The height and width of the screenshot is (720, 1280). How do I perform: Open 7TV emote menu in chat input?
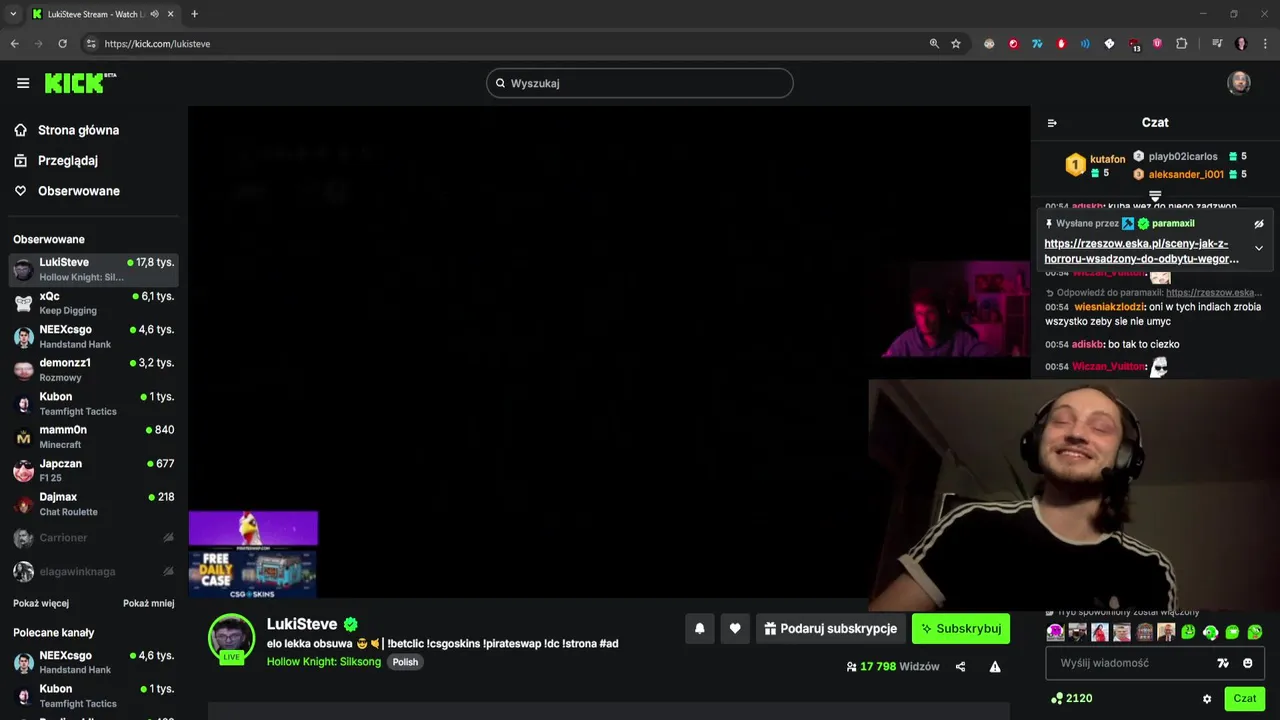tap(1223, 663)
